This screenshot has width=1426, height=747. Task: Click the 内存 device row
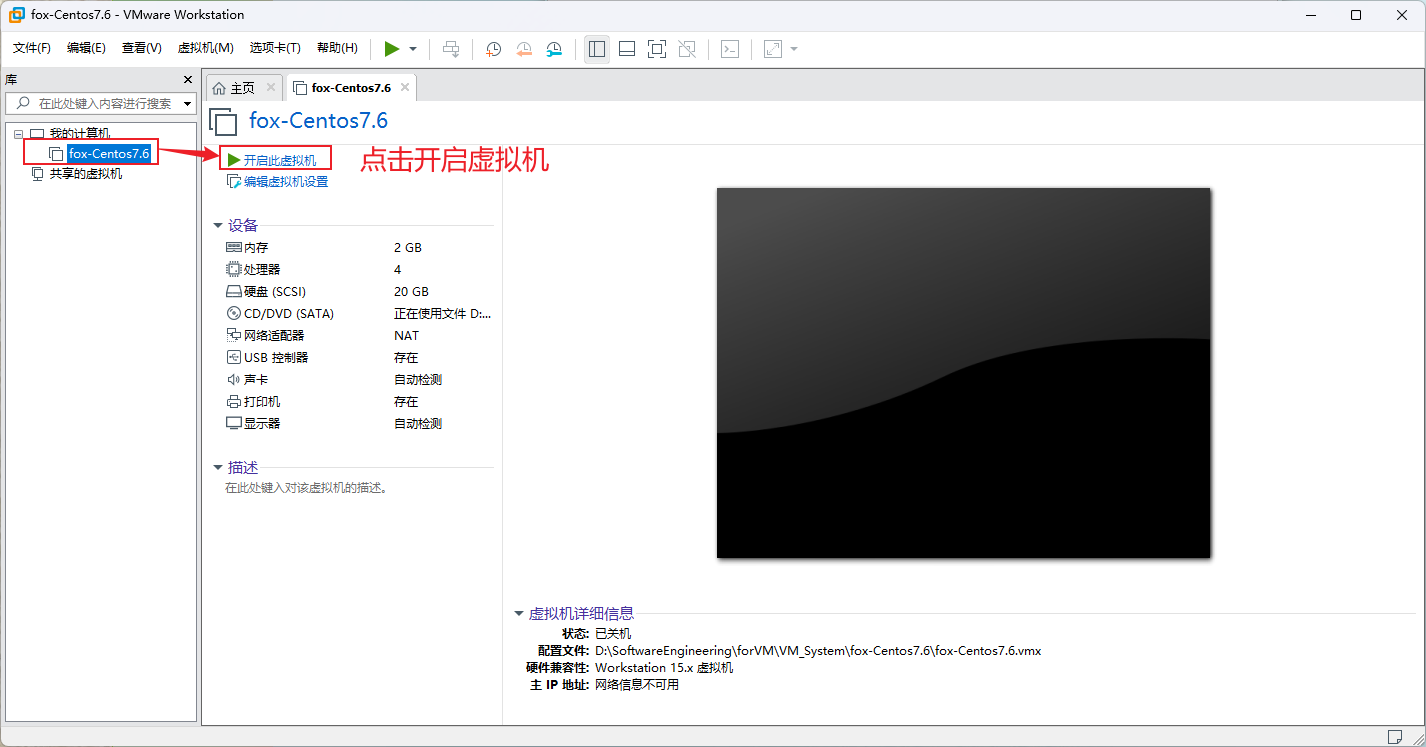[x=359, y=248]
